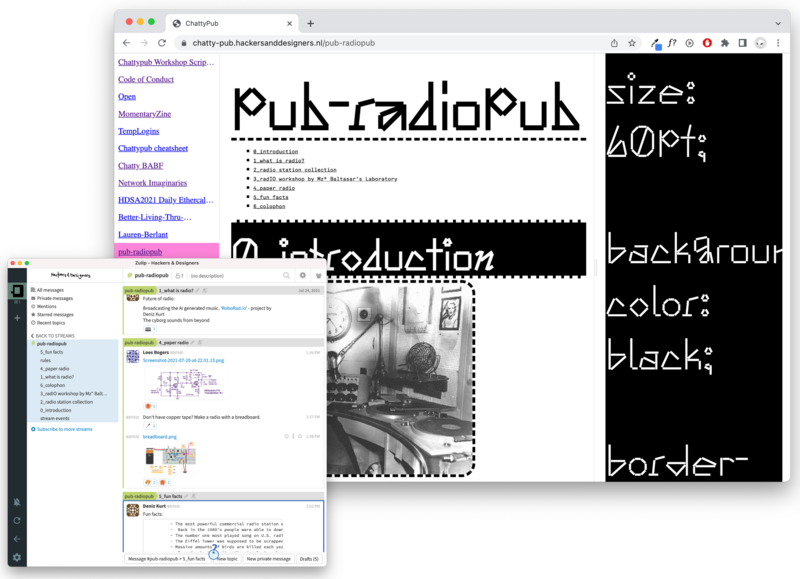Click the New private message button
Viewport: 800px width, 579px height.
268,559
